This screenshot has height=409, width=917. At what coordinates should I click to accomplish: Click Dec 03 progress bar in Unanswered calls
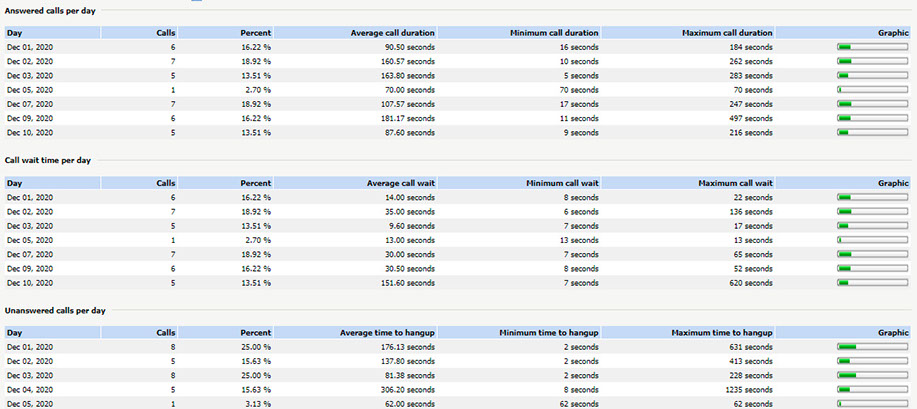857,375
